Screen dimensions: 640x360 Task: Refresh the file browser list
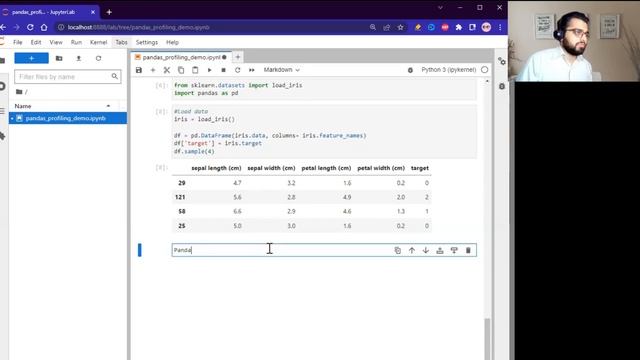click(98, 58)
